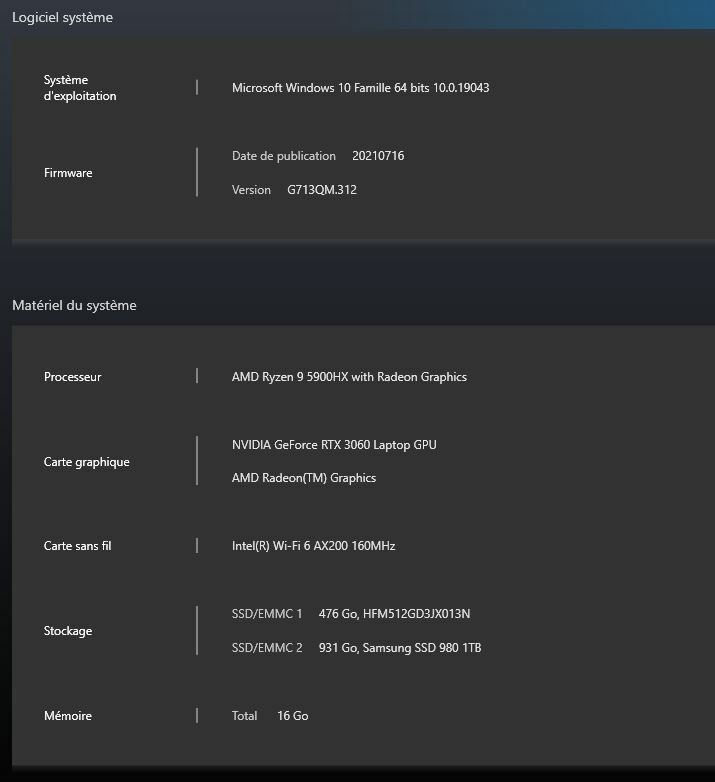Click the NVIDIA GeForce RTX 3060 entry
This screenshot has width=715, height=782.
pyautogui.click(x=334, y=445)
